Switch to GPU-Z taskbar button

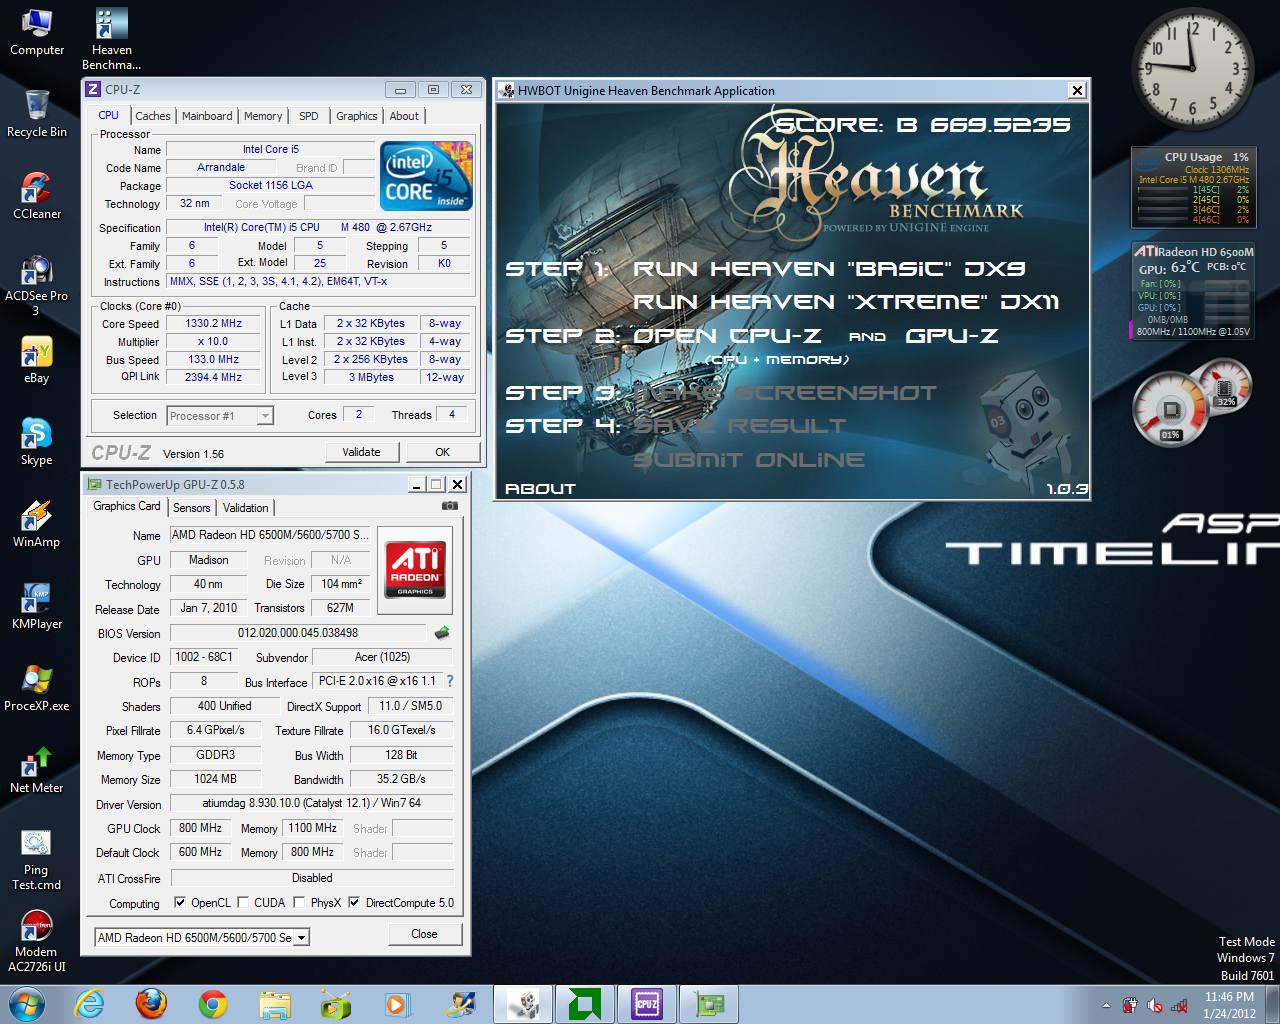click(x=709, y=1003)
